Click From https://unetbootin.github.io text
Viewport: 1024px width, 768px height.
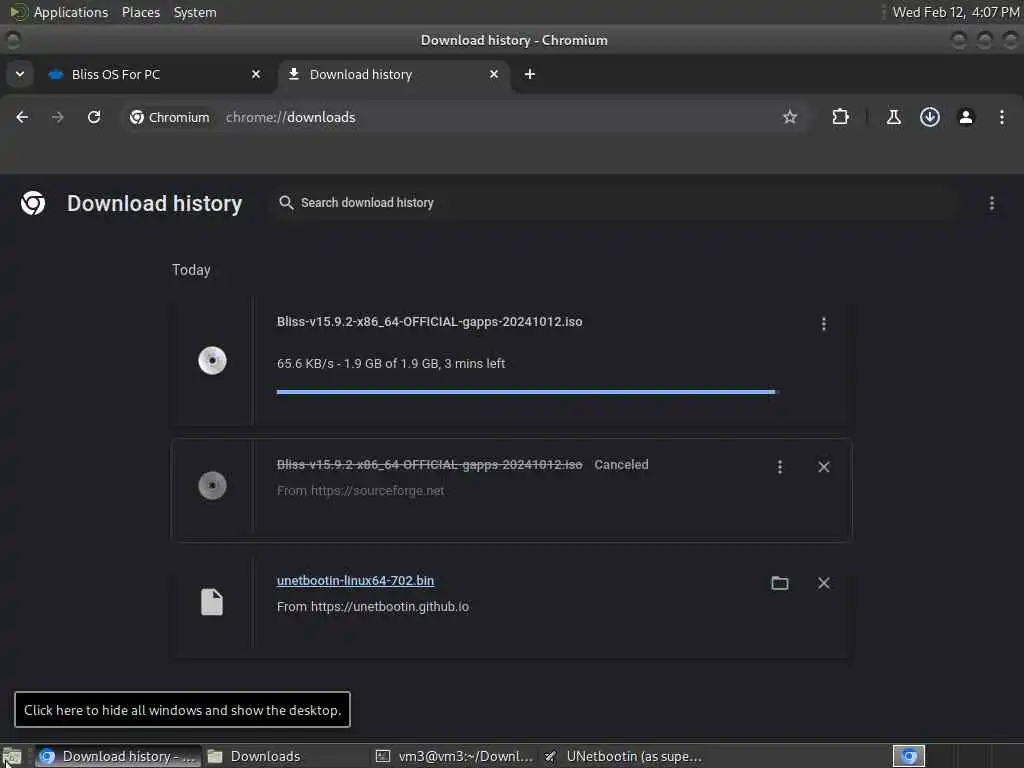pos(373,607)
